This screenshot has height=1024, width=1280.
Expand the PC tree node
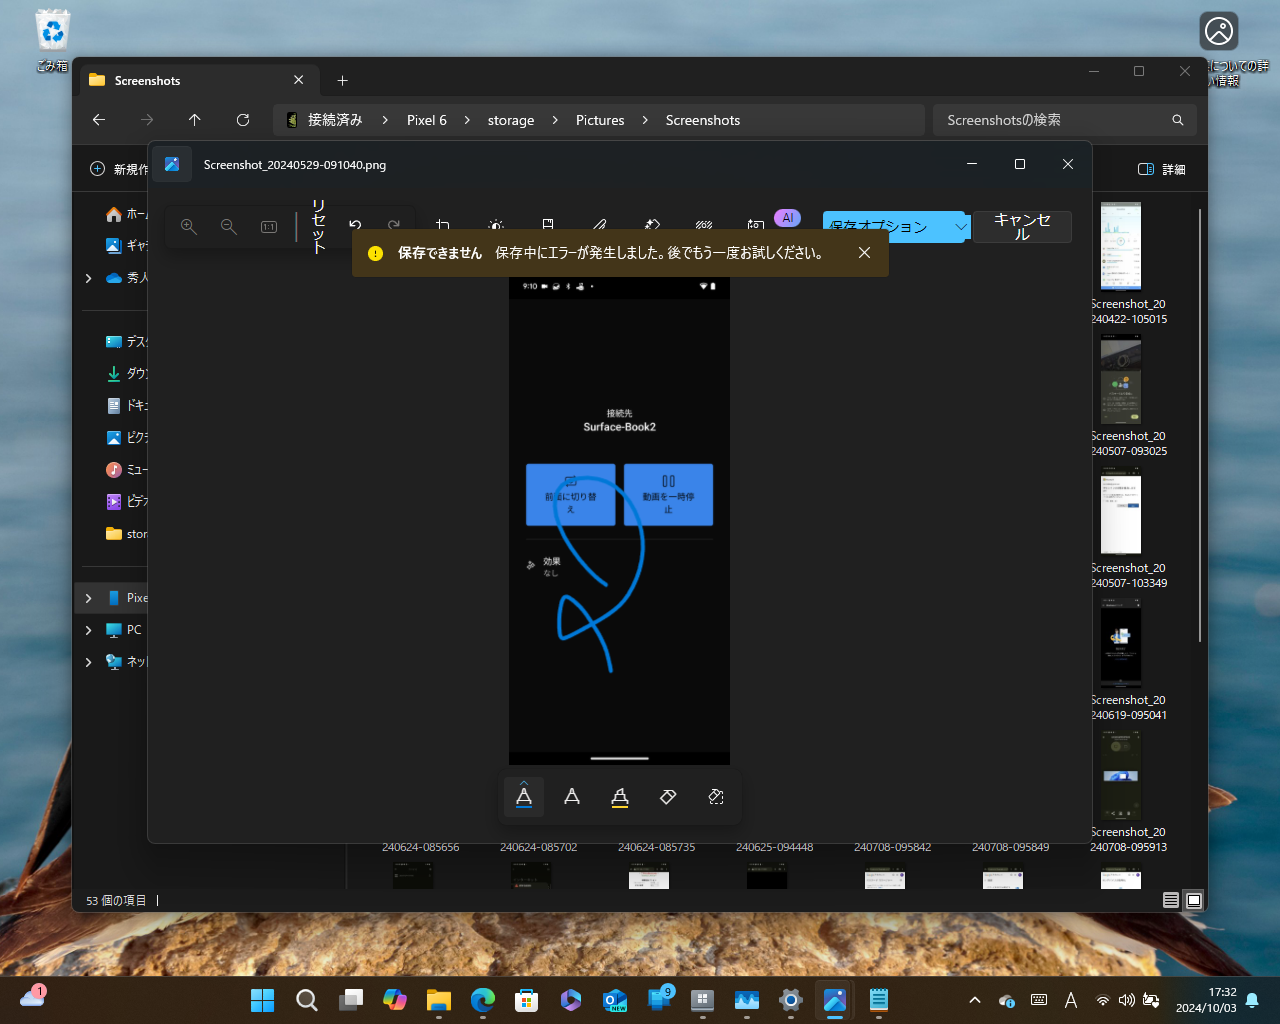click(89, 630)
